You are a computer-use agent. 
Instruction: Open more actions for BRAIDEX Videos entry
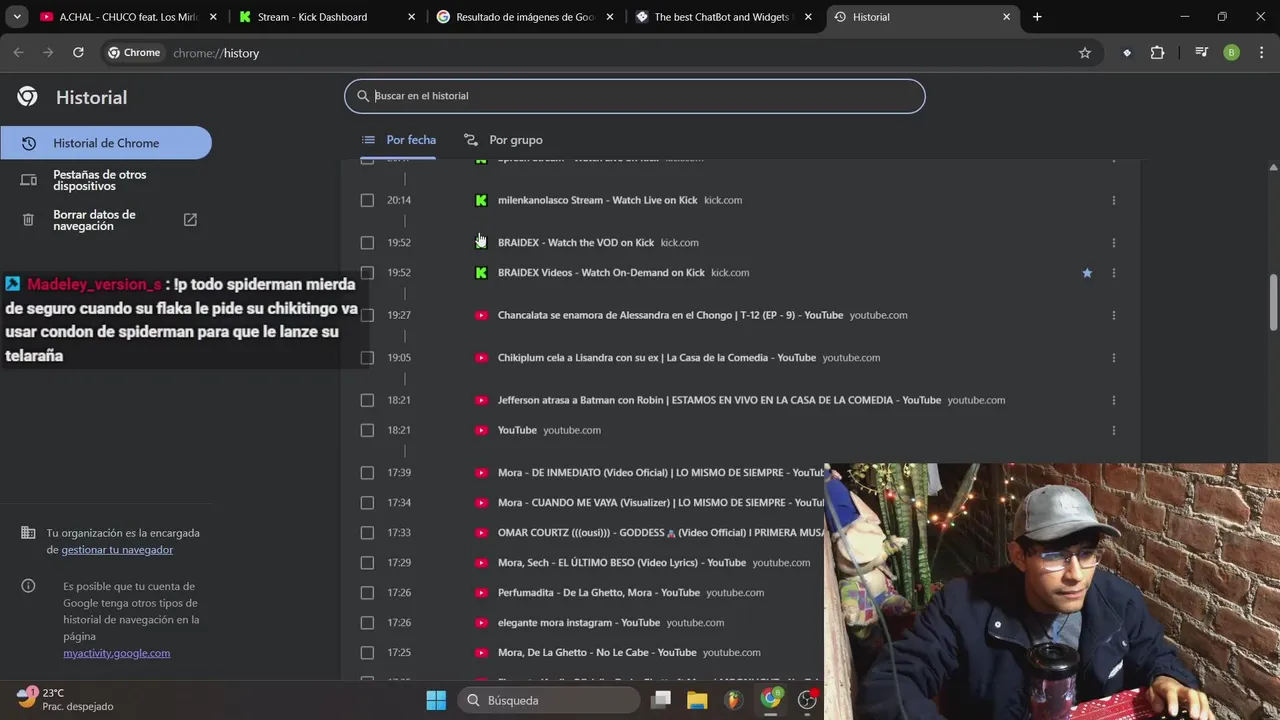click(x=1113, y=272)
